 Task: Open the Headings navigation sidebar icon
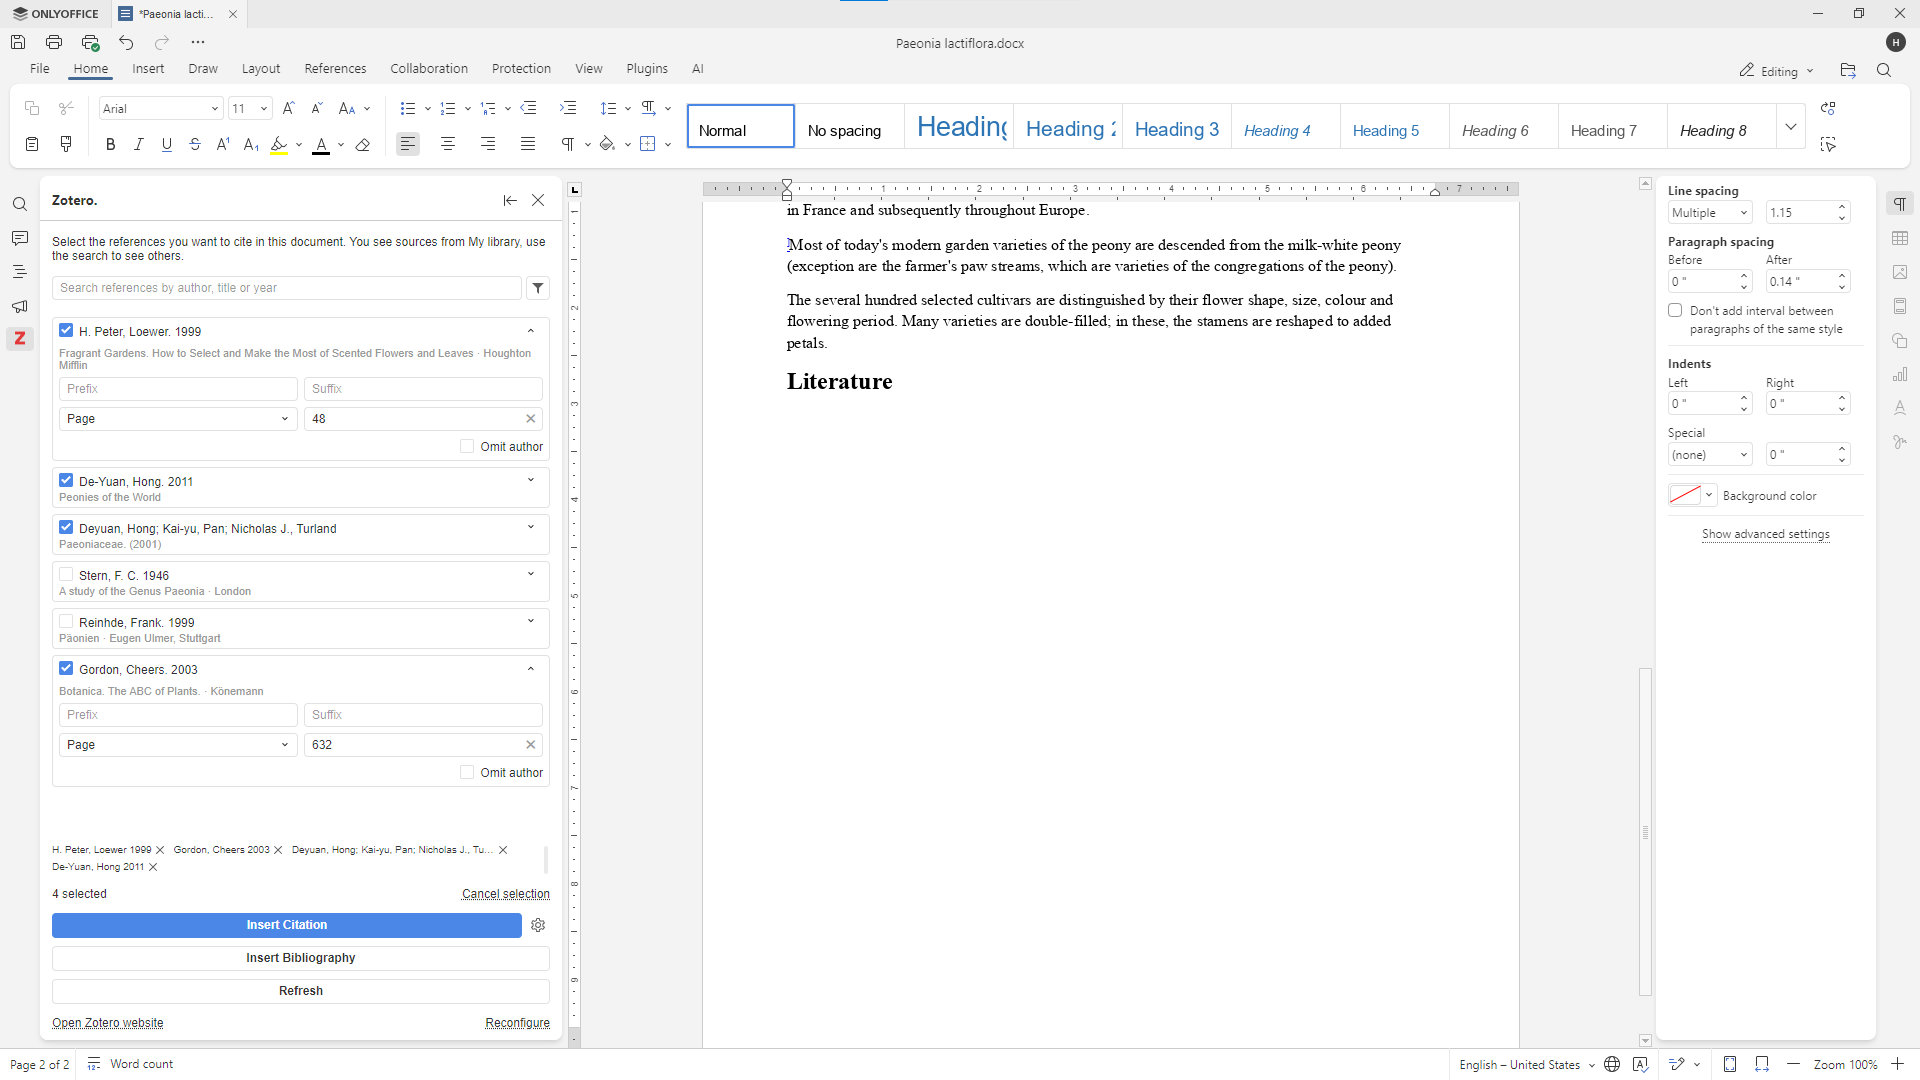pyautogui.click(x=20, y=272)
